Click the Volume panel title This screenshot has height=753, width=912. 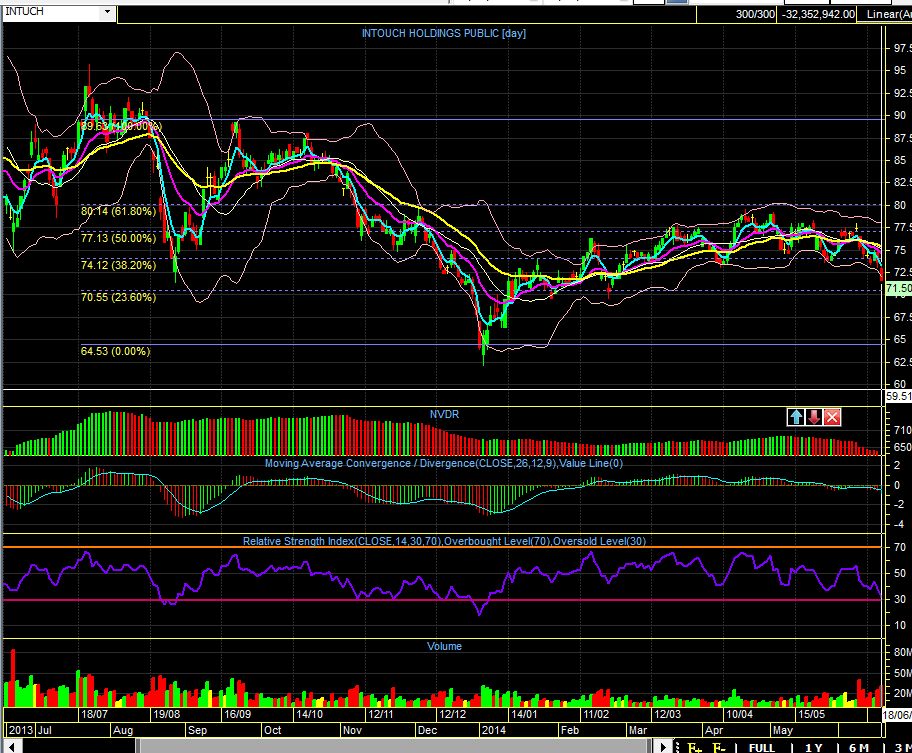pos(444,646)
